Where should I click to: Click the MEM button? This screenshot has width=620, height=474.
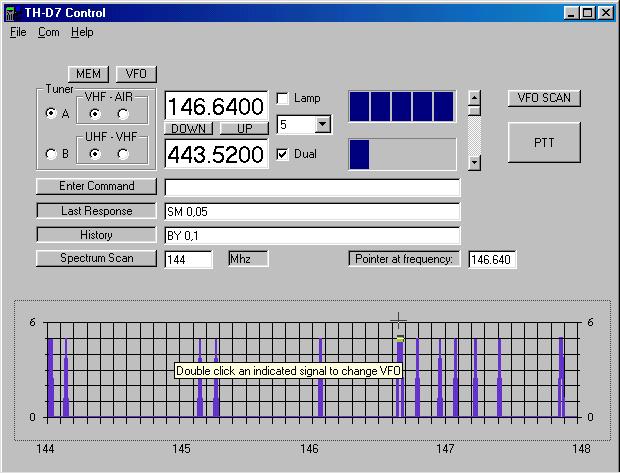pyautogui.click(x=88, y=74)
